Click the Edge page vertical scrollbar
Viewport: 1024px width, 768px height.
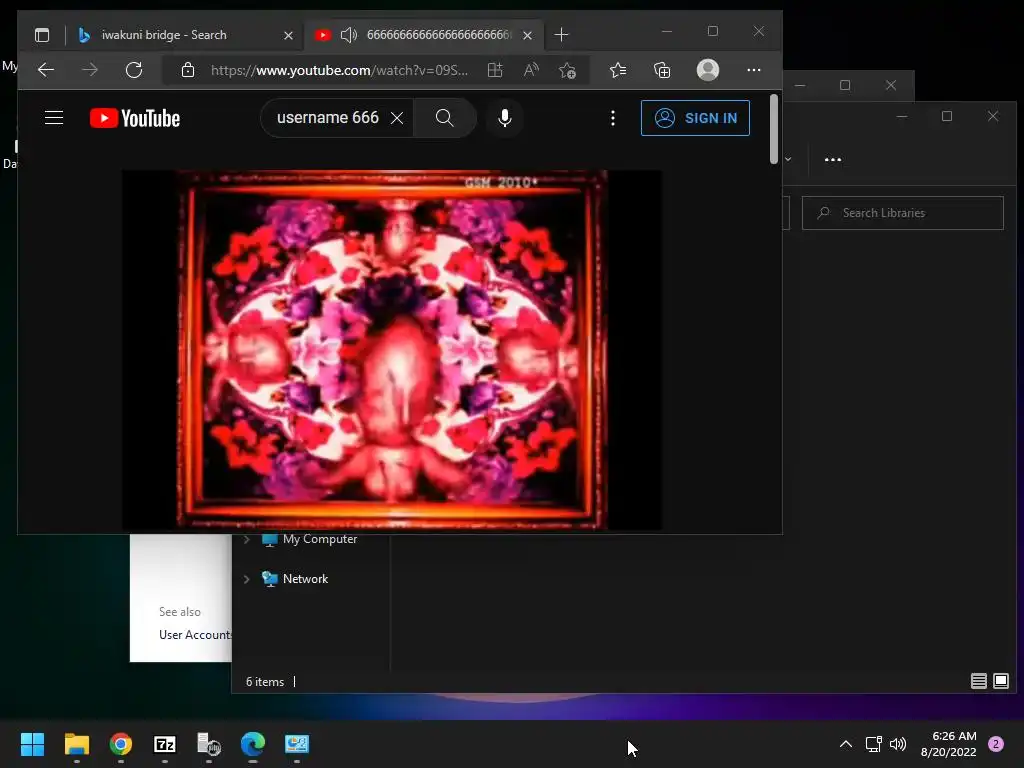774,129
